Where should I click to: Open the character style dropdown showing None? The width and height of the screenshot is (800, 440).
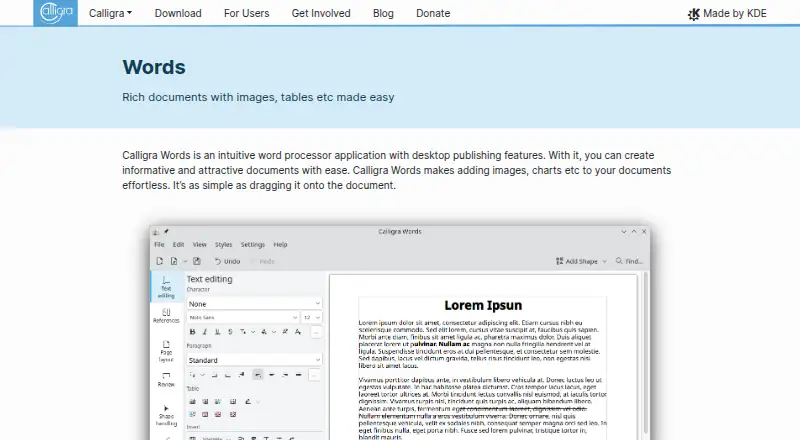pyautogui.click(x=254, y=304)
